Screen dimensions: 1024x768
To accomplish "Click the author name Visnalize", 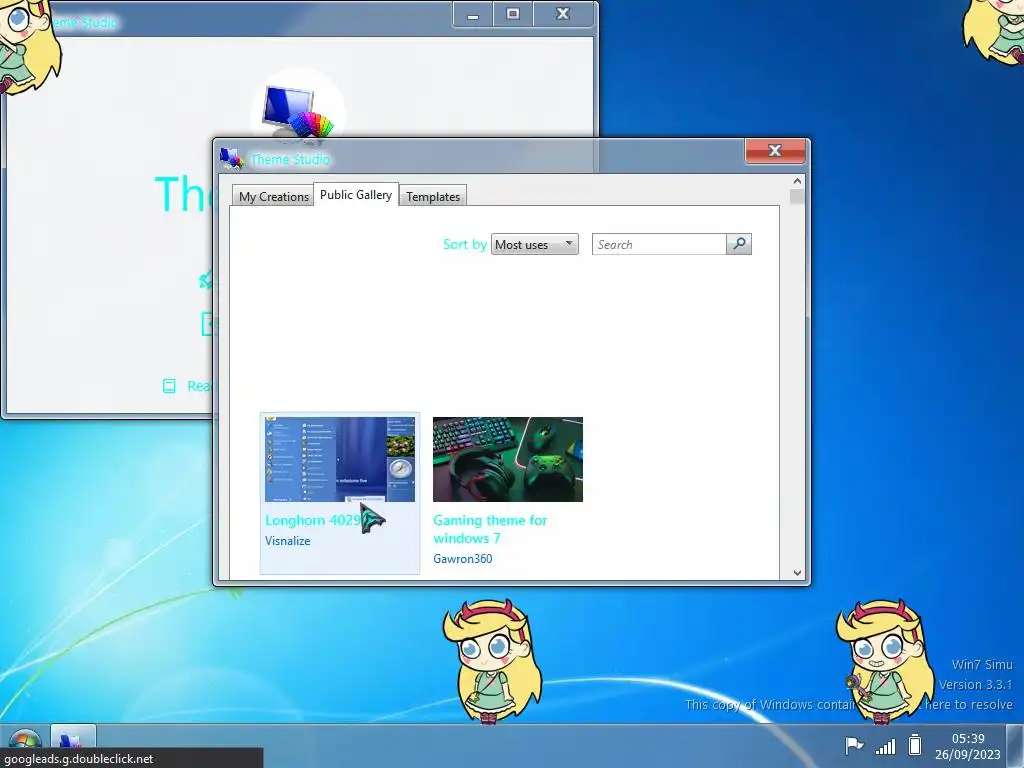I will (287, 541).
